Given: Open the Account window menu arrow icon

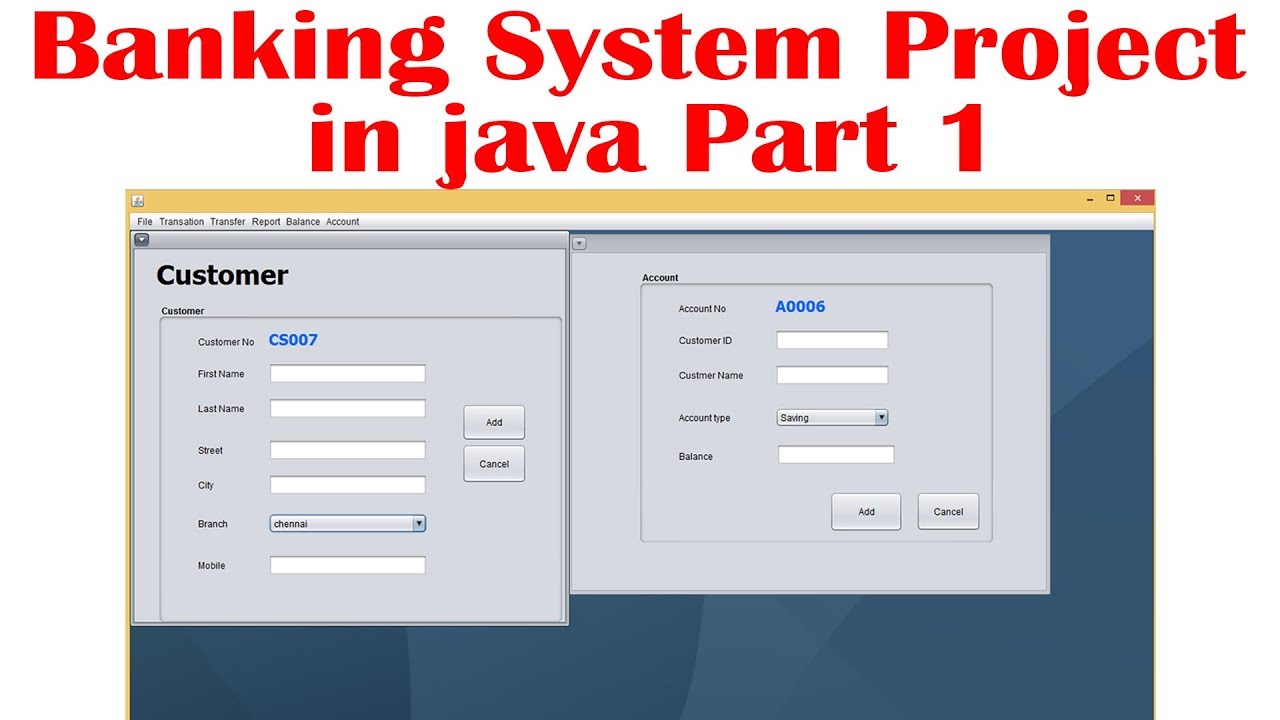Looking at the screenshot, I should click(x=579, y=243).
